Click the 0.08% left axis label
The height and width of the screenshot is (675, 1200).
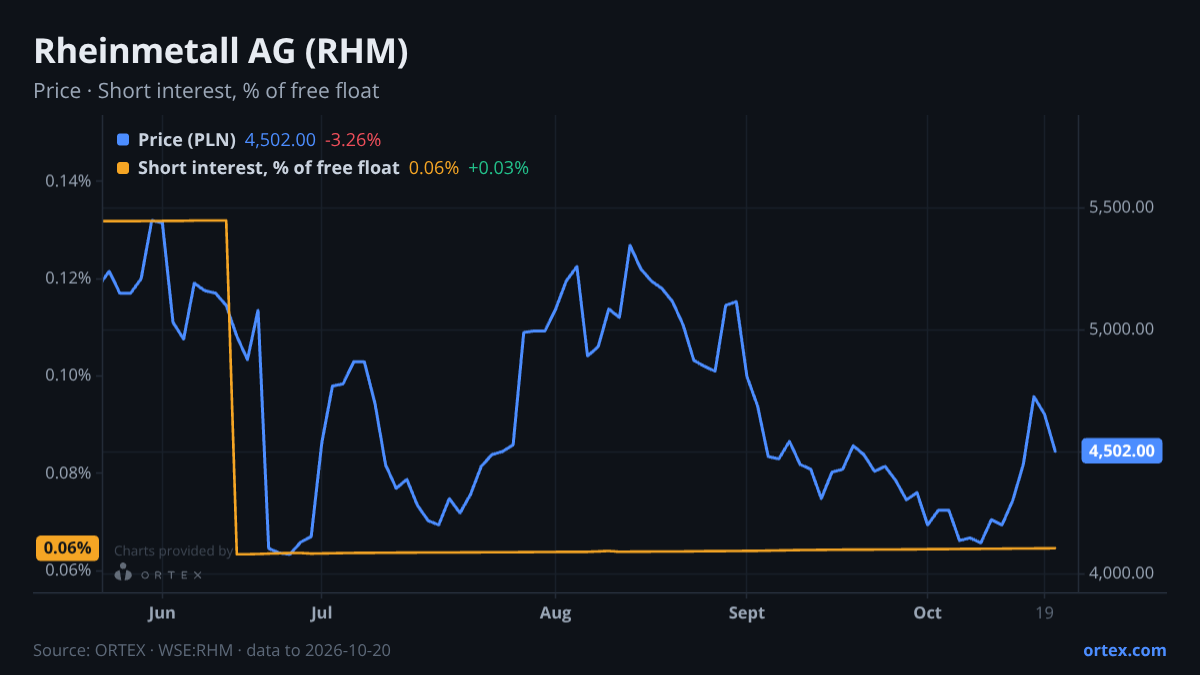tap(69, 473)
